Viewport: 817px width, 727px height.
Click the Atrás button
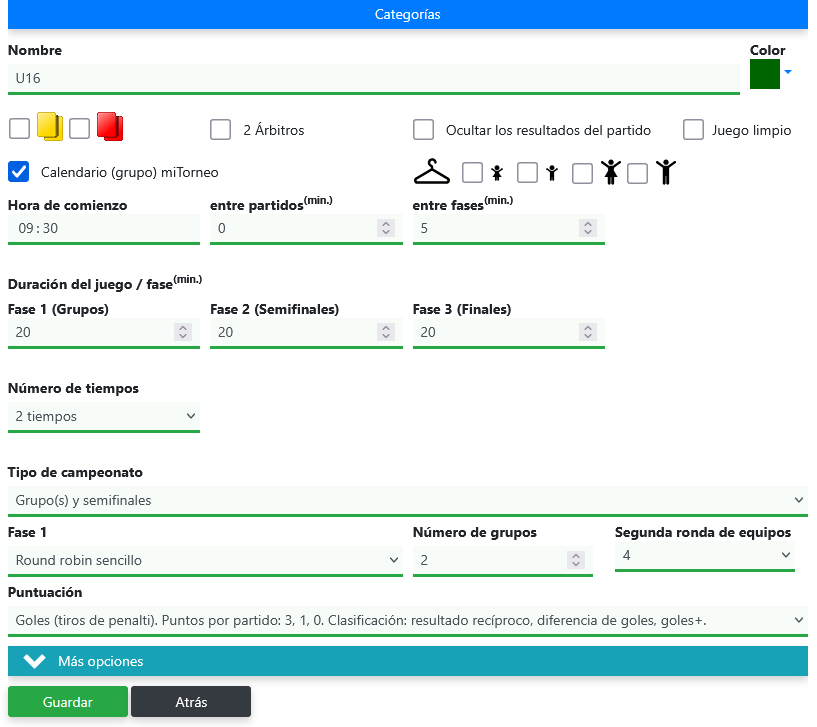click(191, 702)
